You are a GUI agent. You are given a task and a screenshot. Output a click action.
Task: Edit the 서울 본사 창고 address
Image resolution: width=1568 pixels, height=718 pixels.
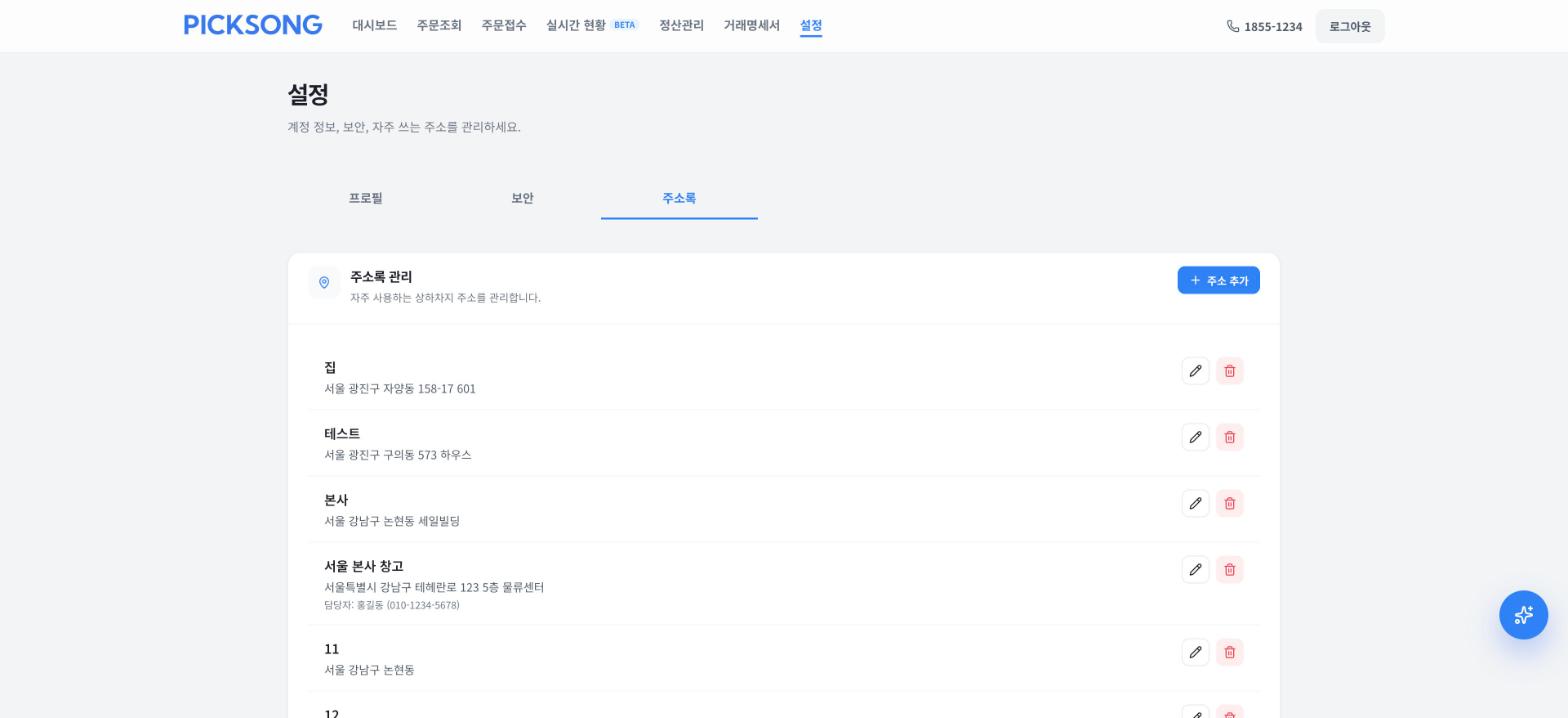1195,569
